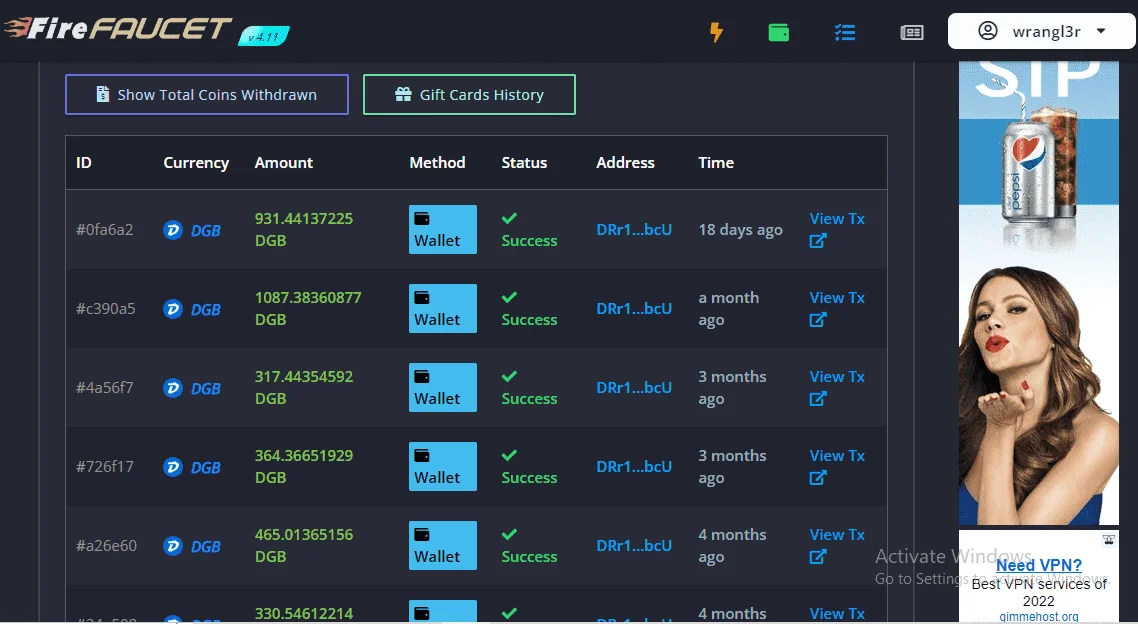Viewport: 1138px width, 624px height.
Task: Click address DRr1...bcU in row #0fa6a2
Action: pyautogui.click(x=634, y=229)
